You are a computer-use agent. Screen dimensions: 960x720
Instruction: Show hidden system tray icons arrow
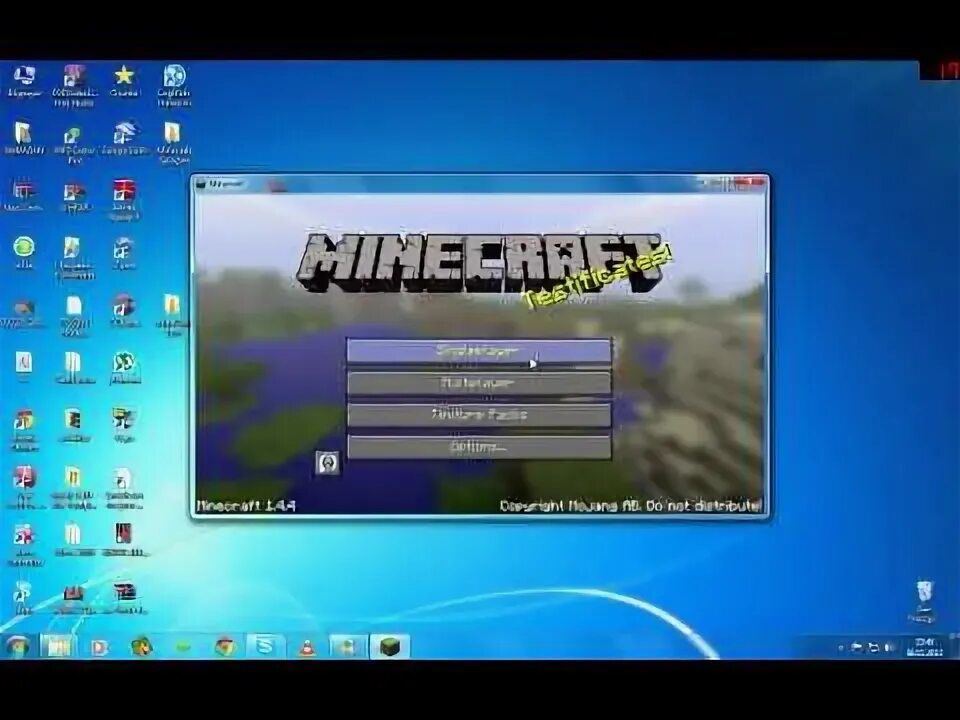tap(841, 647)
